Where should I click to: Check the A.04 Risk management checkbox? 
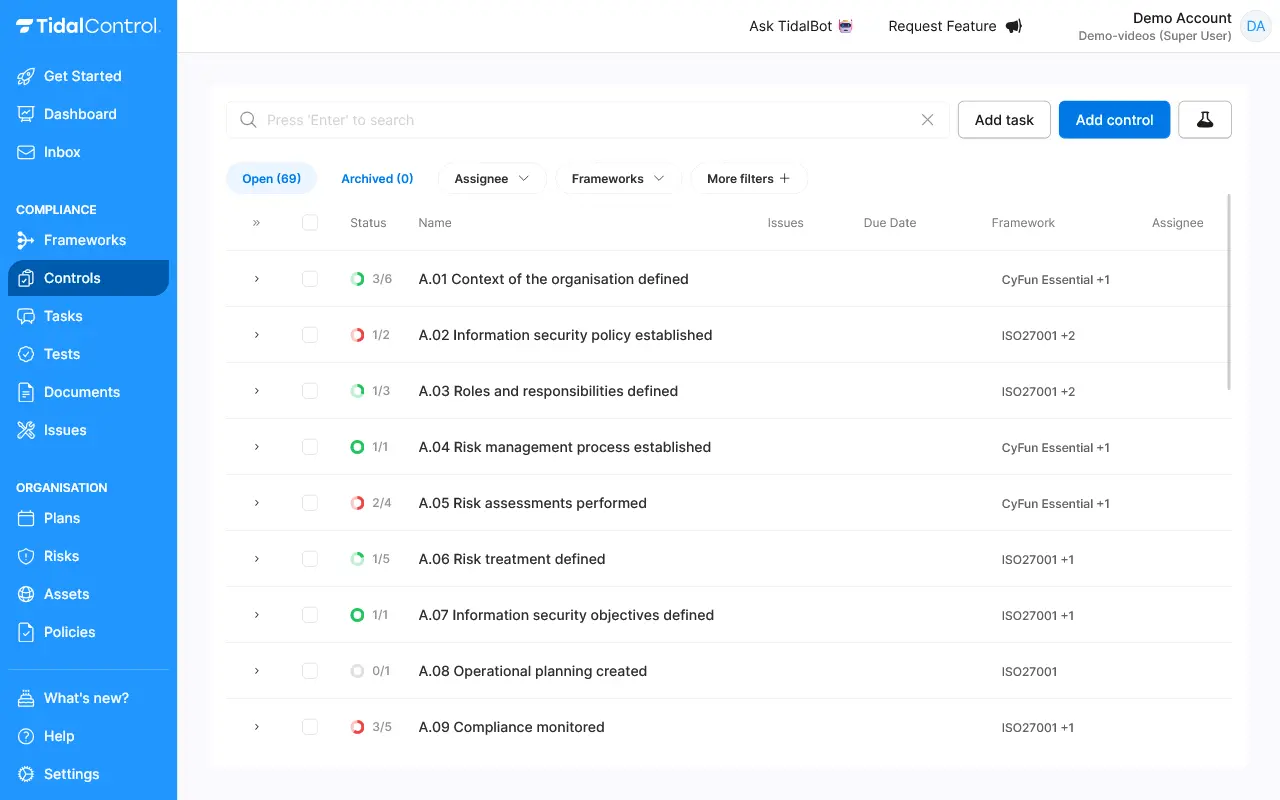coord(310,447)
